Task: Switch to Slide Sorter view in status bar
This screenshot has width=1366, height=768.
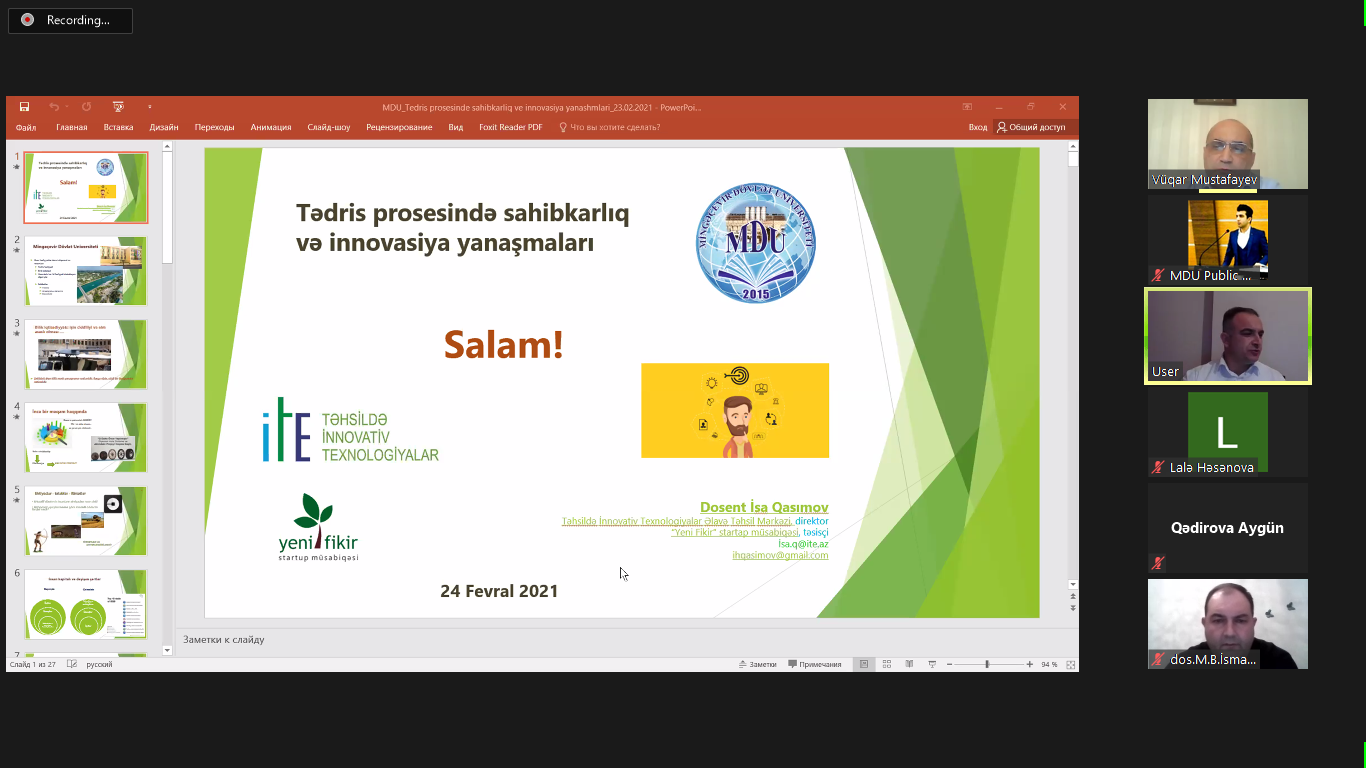Action: coord(886,664)
